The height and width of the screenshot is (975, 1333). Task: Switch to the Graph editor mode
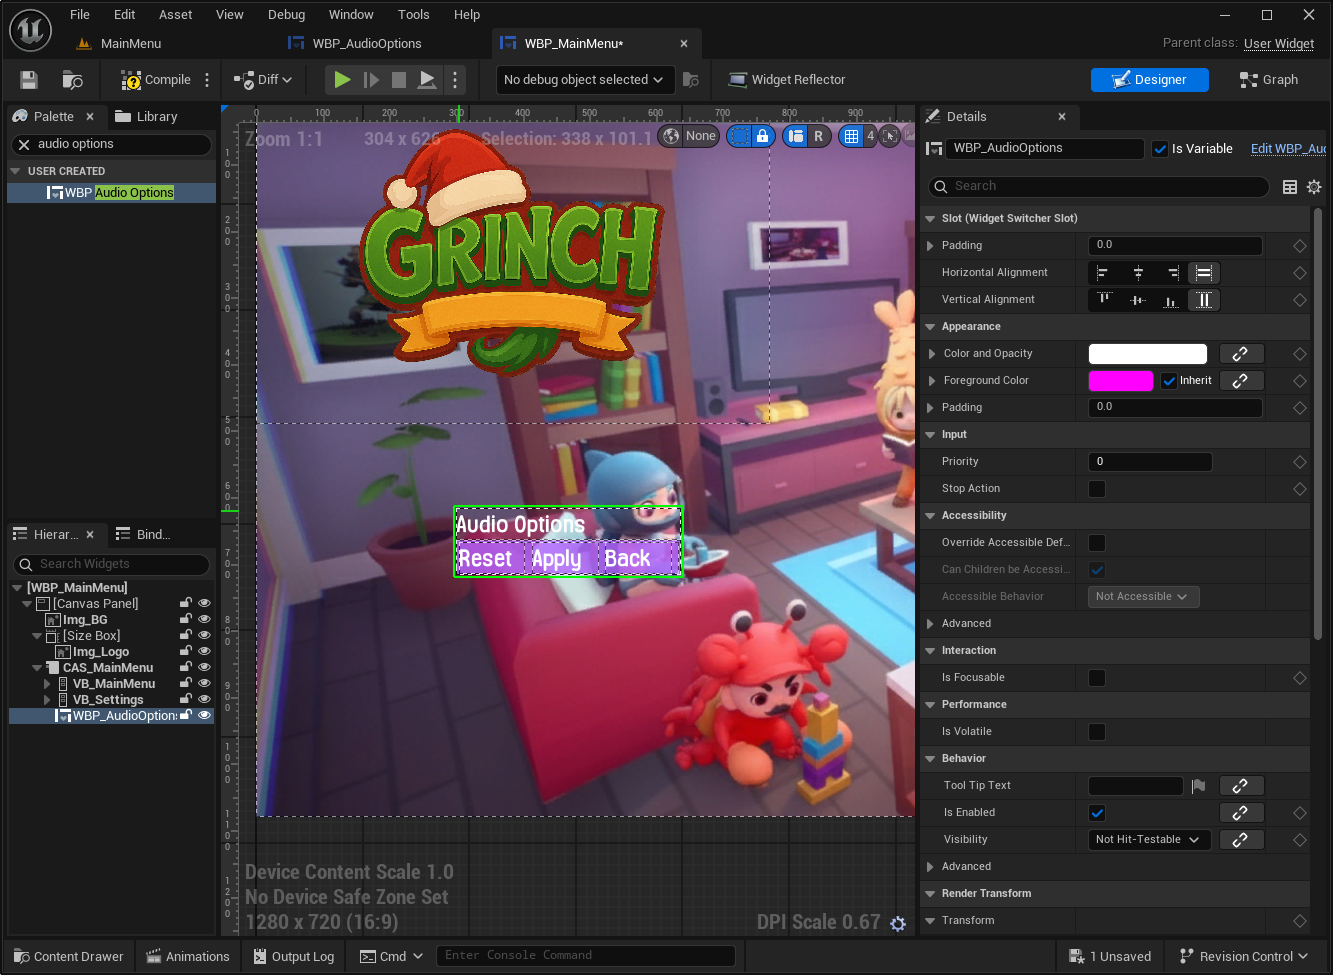pos(1268,80)
